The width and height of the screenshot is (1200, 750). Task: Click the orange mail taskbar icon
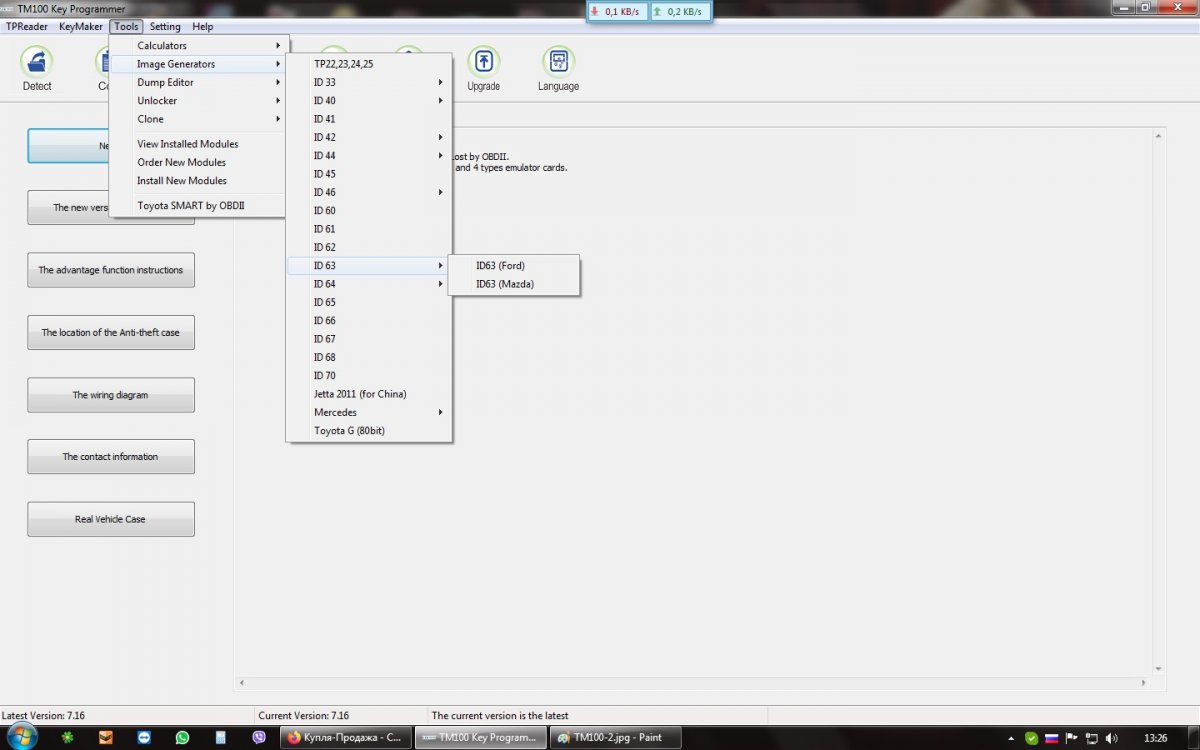(105, 737)
